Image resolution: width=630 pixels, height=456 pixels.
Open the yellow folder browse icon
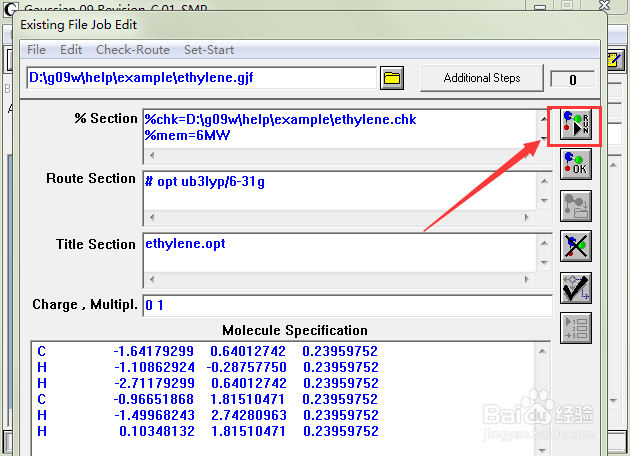pos(392,78)
